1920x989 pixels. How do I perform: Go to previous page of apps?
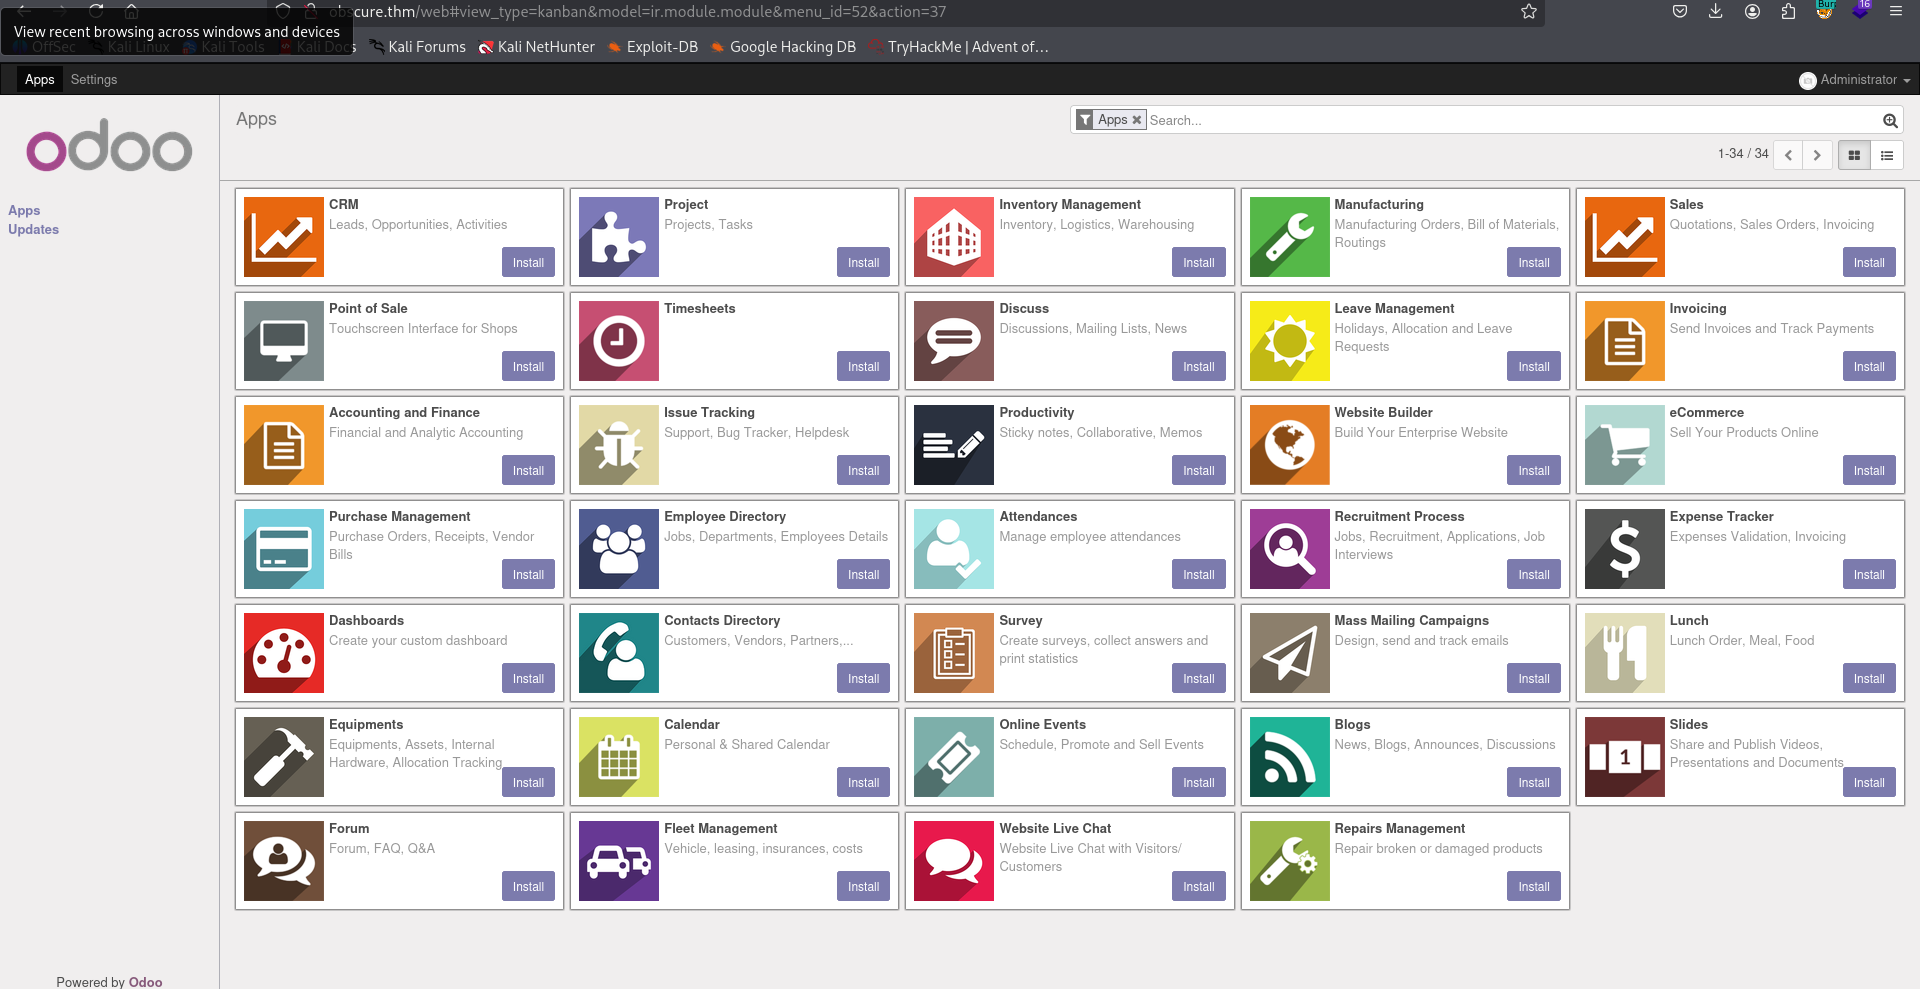1788,155
